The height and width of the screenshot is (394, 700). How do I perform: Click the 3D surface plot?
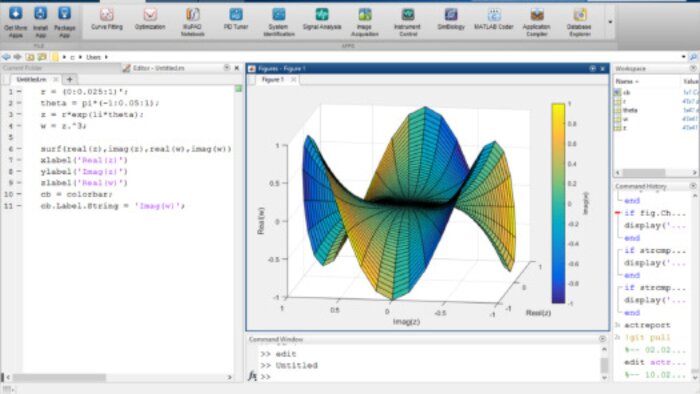click(408, 203)
